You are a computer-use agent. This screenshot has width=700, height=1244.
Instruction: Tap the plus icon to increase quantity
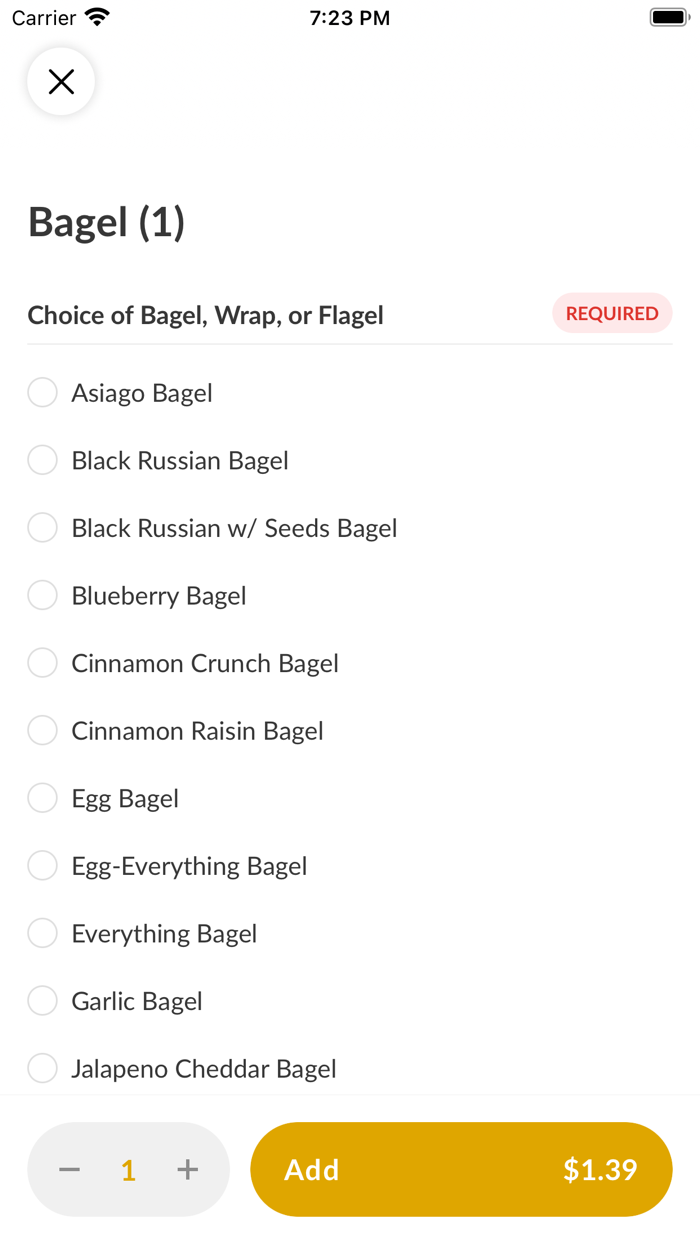click(187, 1169)
